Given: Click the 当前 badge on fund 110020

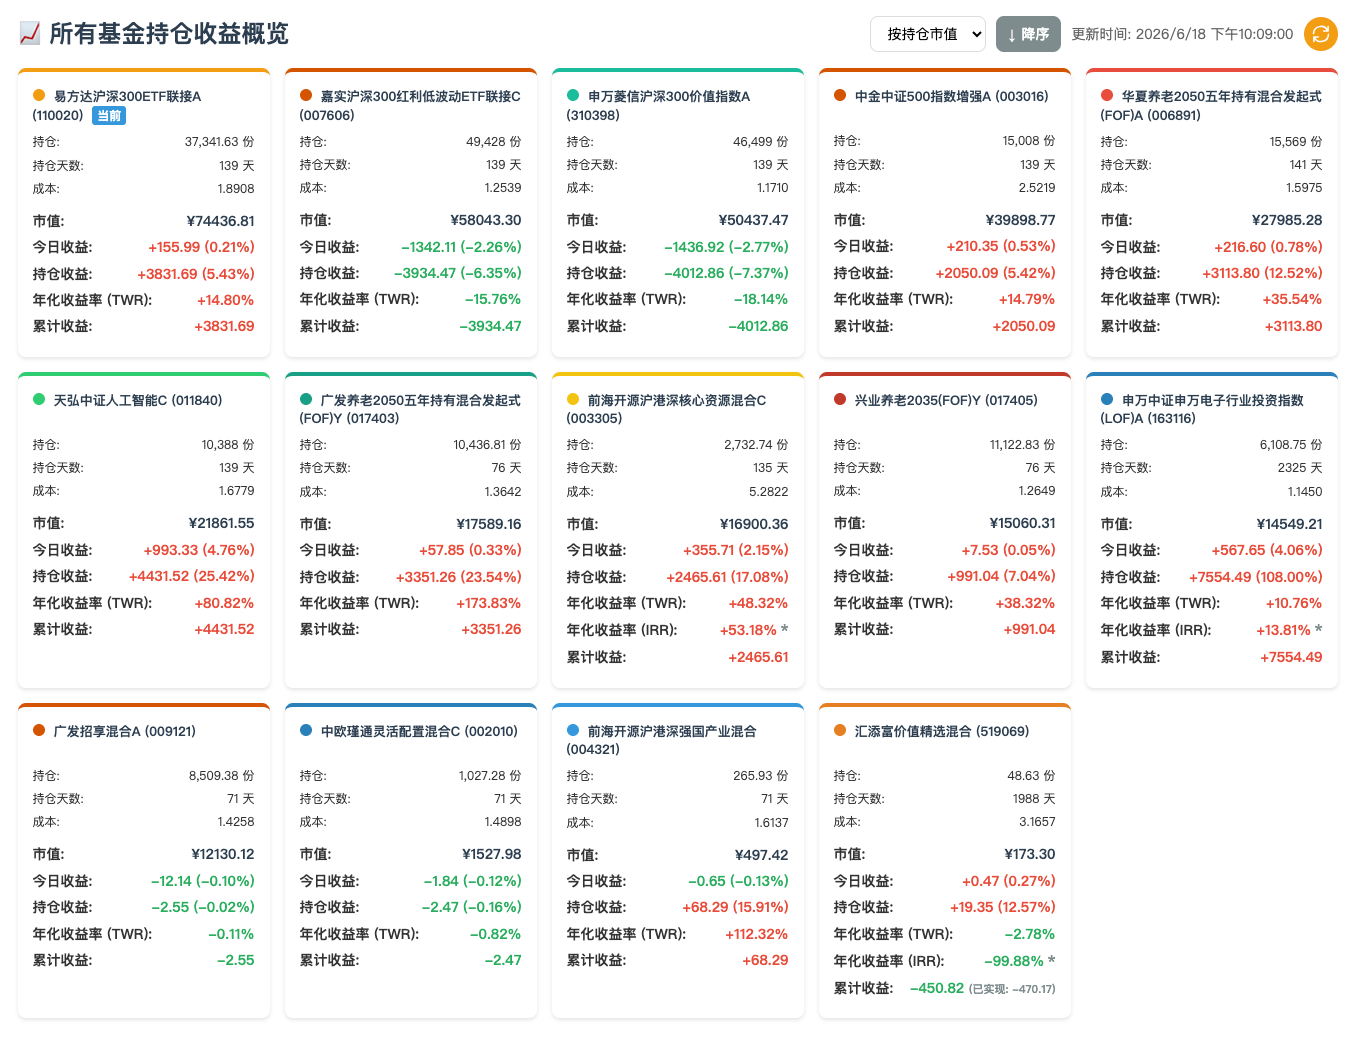Looking at the screenshot, I should tap(109, 116).
